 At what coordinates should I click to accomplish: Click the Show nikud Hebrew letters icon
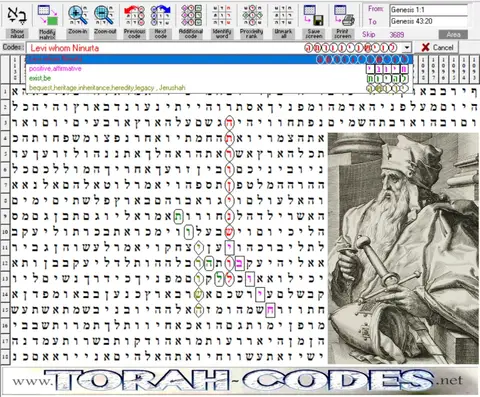pos(17,15)
